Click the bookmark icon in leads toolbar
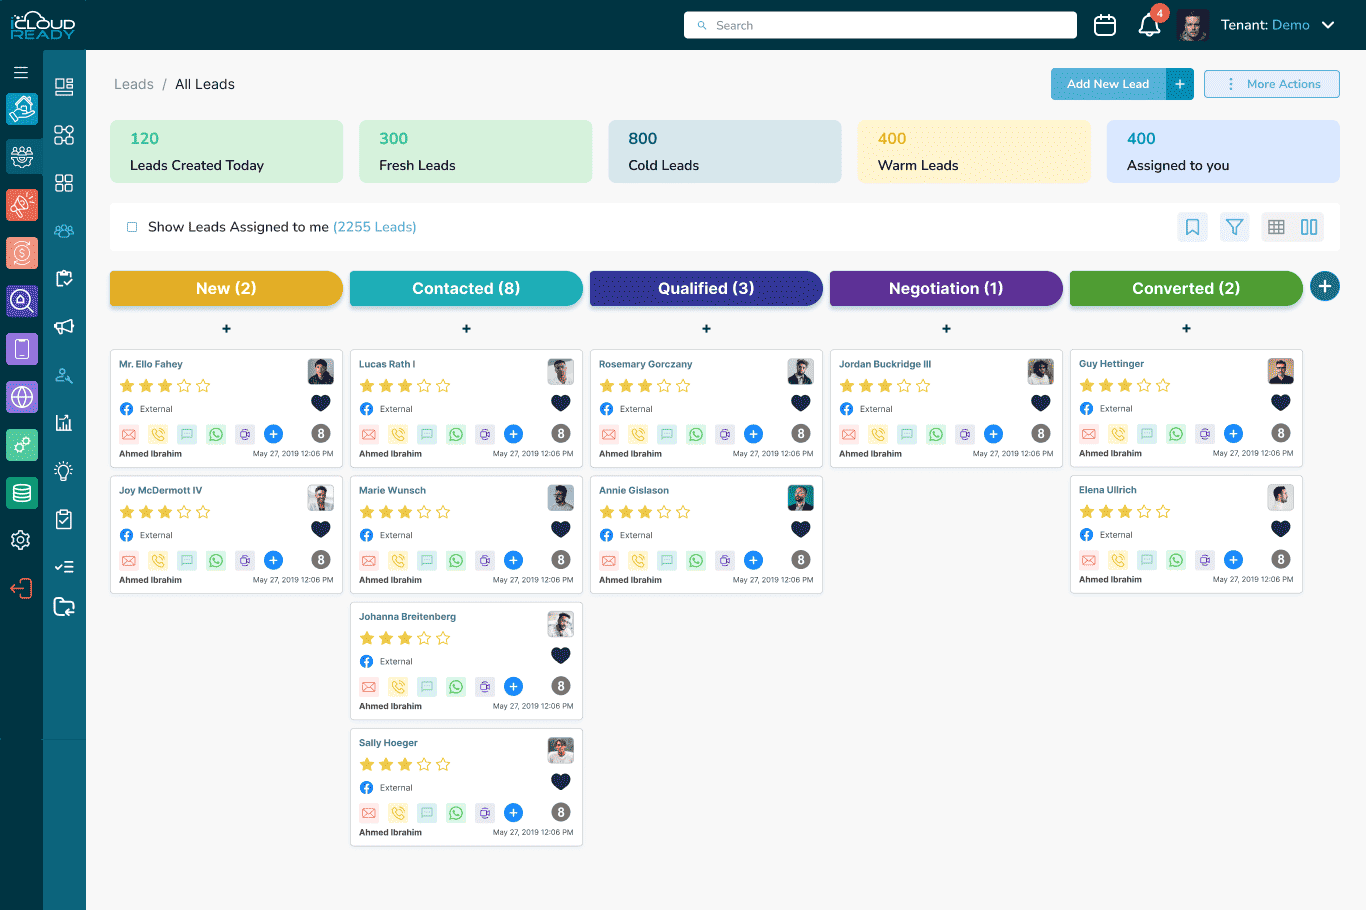 (x=1192, y=227)
